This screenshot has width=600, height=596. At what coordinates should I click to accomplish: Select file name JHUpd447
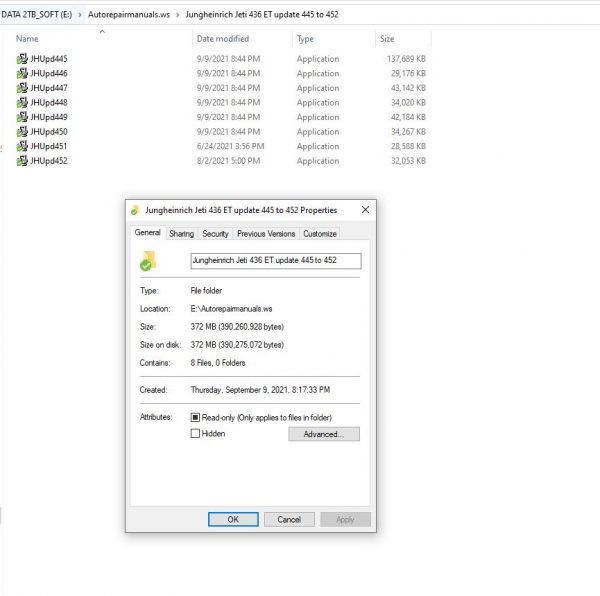pyautogui.click(x=49, y=88)
